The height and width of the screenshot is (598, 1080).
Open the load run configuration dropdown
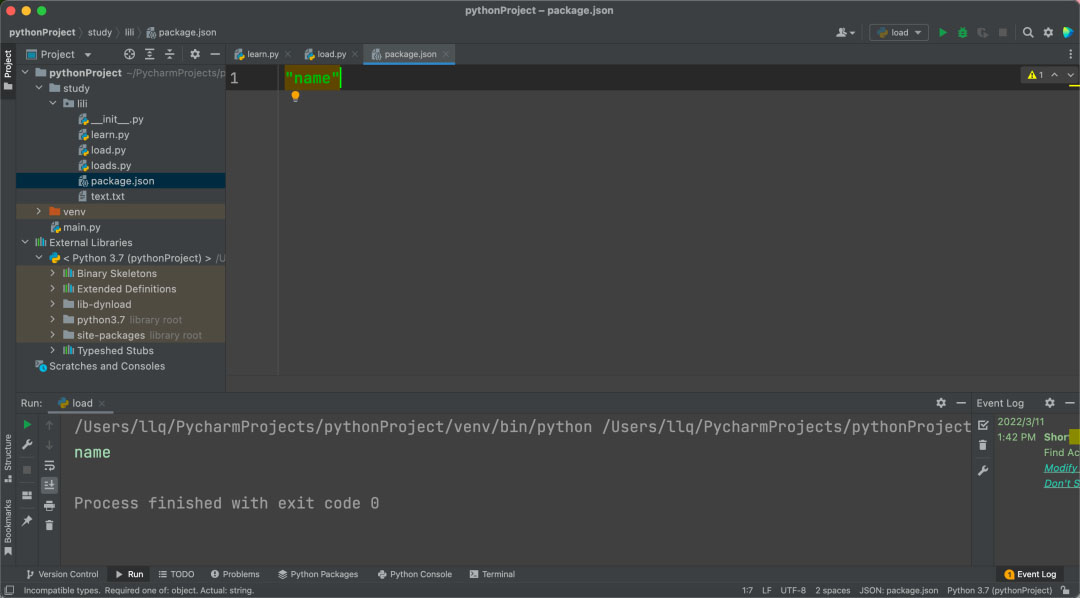pos(899,32)
